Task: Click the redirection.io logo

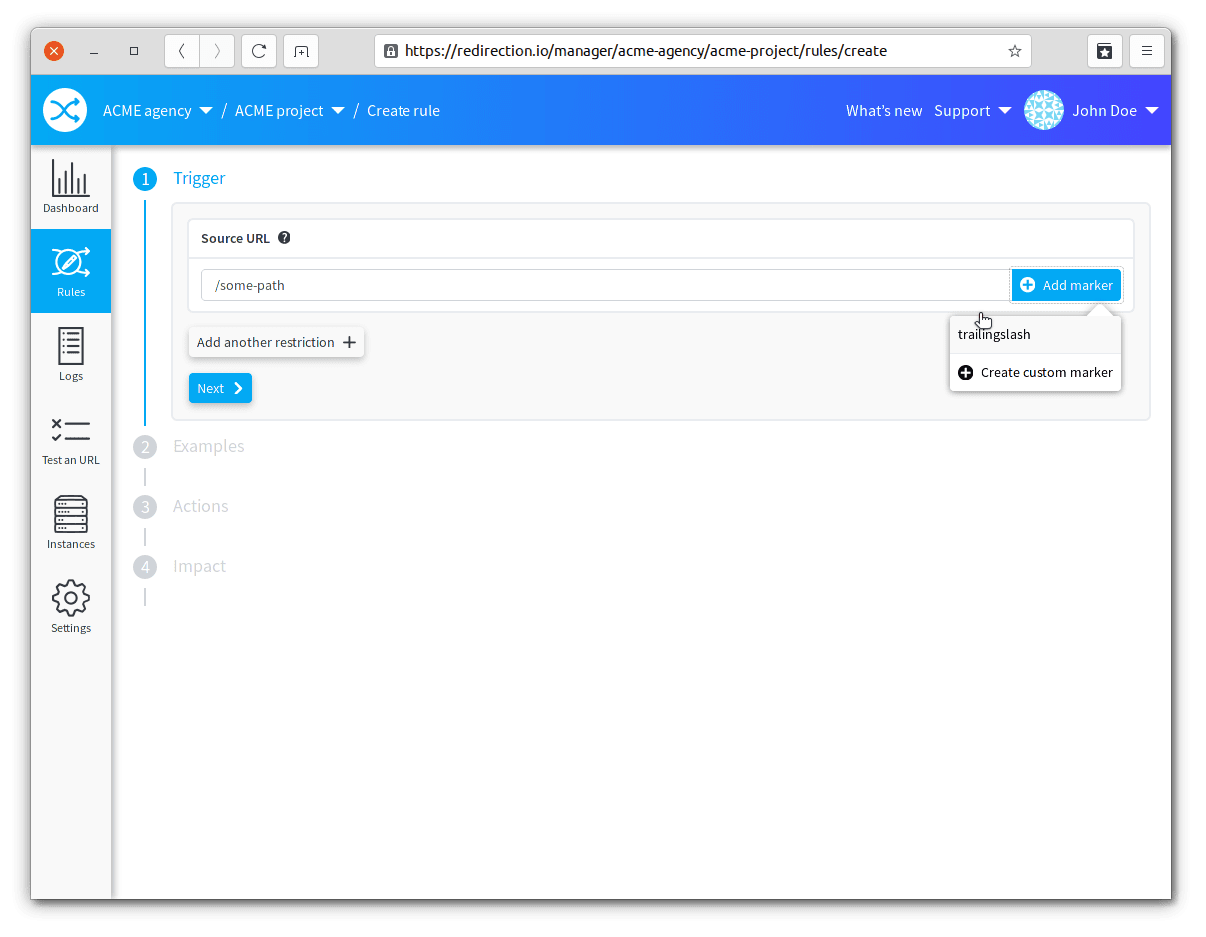Action: coord(64,110)
